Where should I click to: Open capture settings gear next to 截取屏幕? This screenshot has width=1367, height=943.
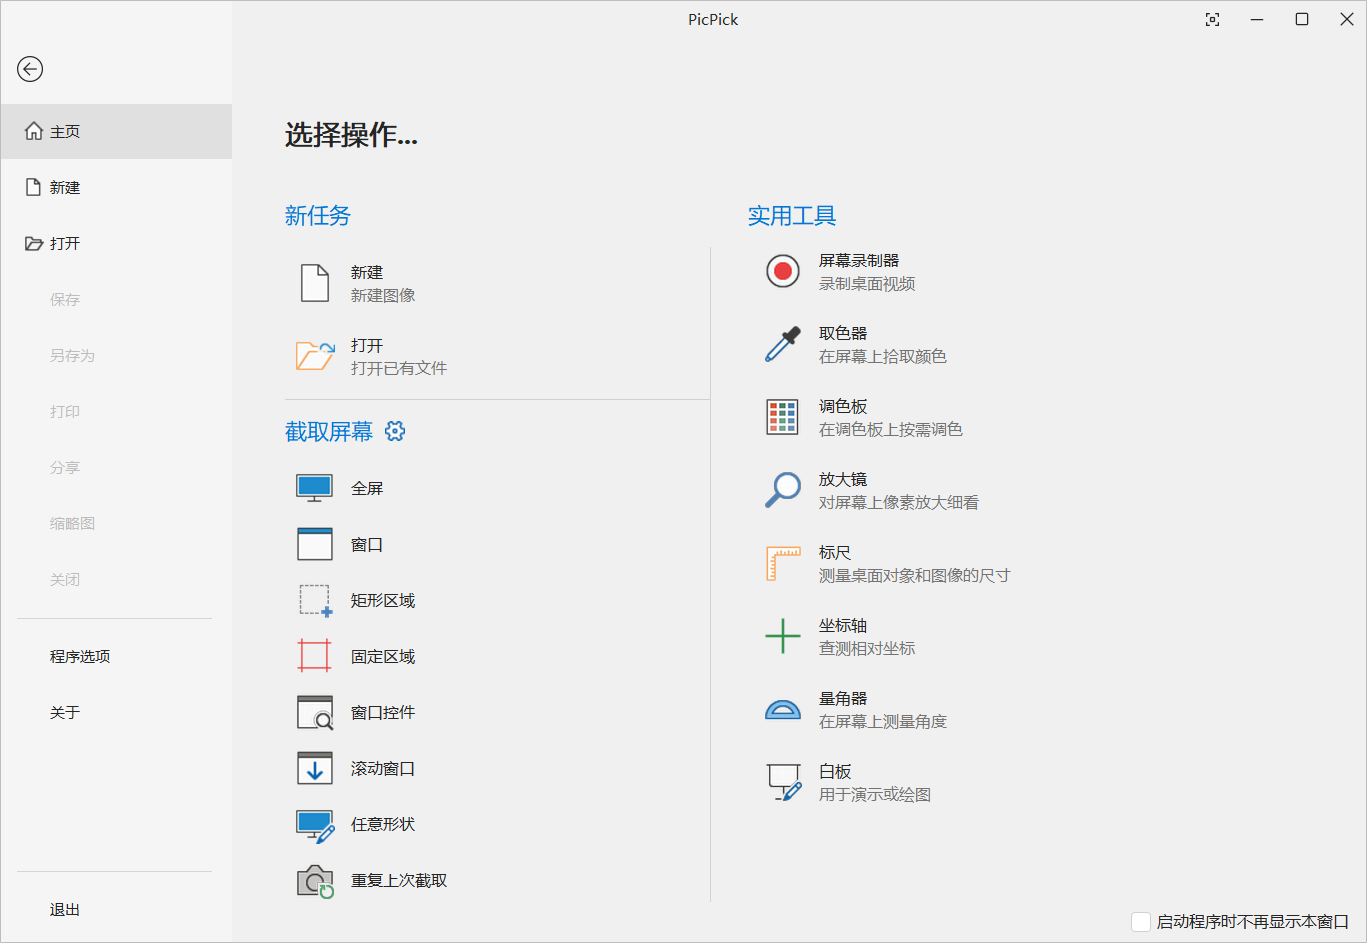tap(395, 431)
